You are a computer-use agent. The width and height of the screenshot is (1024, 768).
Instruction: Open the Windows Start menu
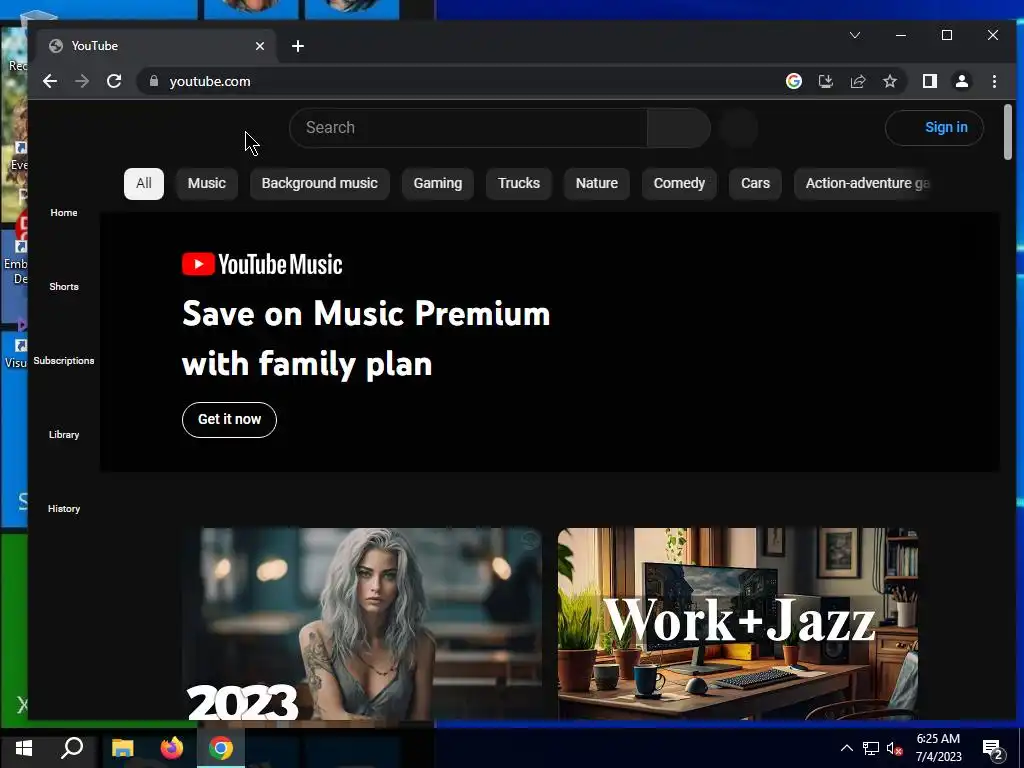click(x=24, y=748)
